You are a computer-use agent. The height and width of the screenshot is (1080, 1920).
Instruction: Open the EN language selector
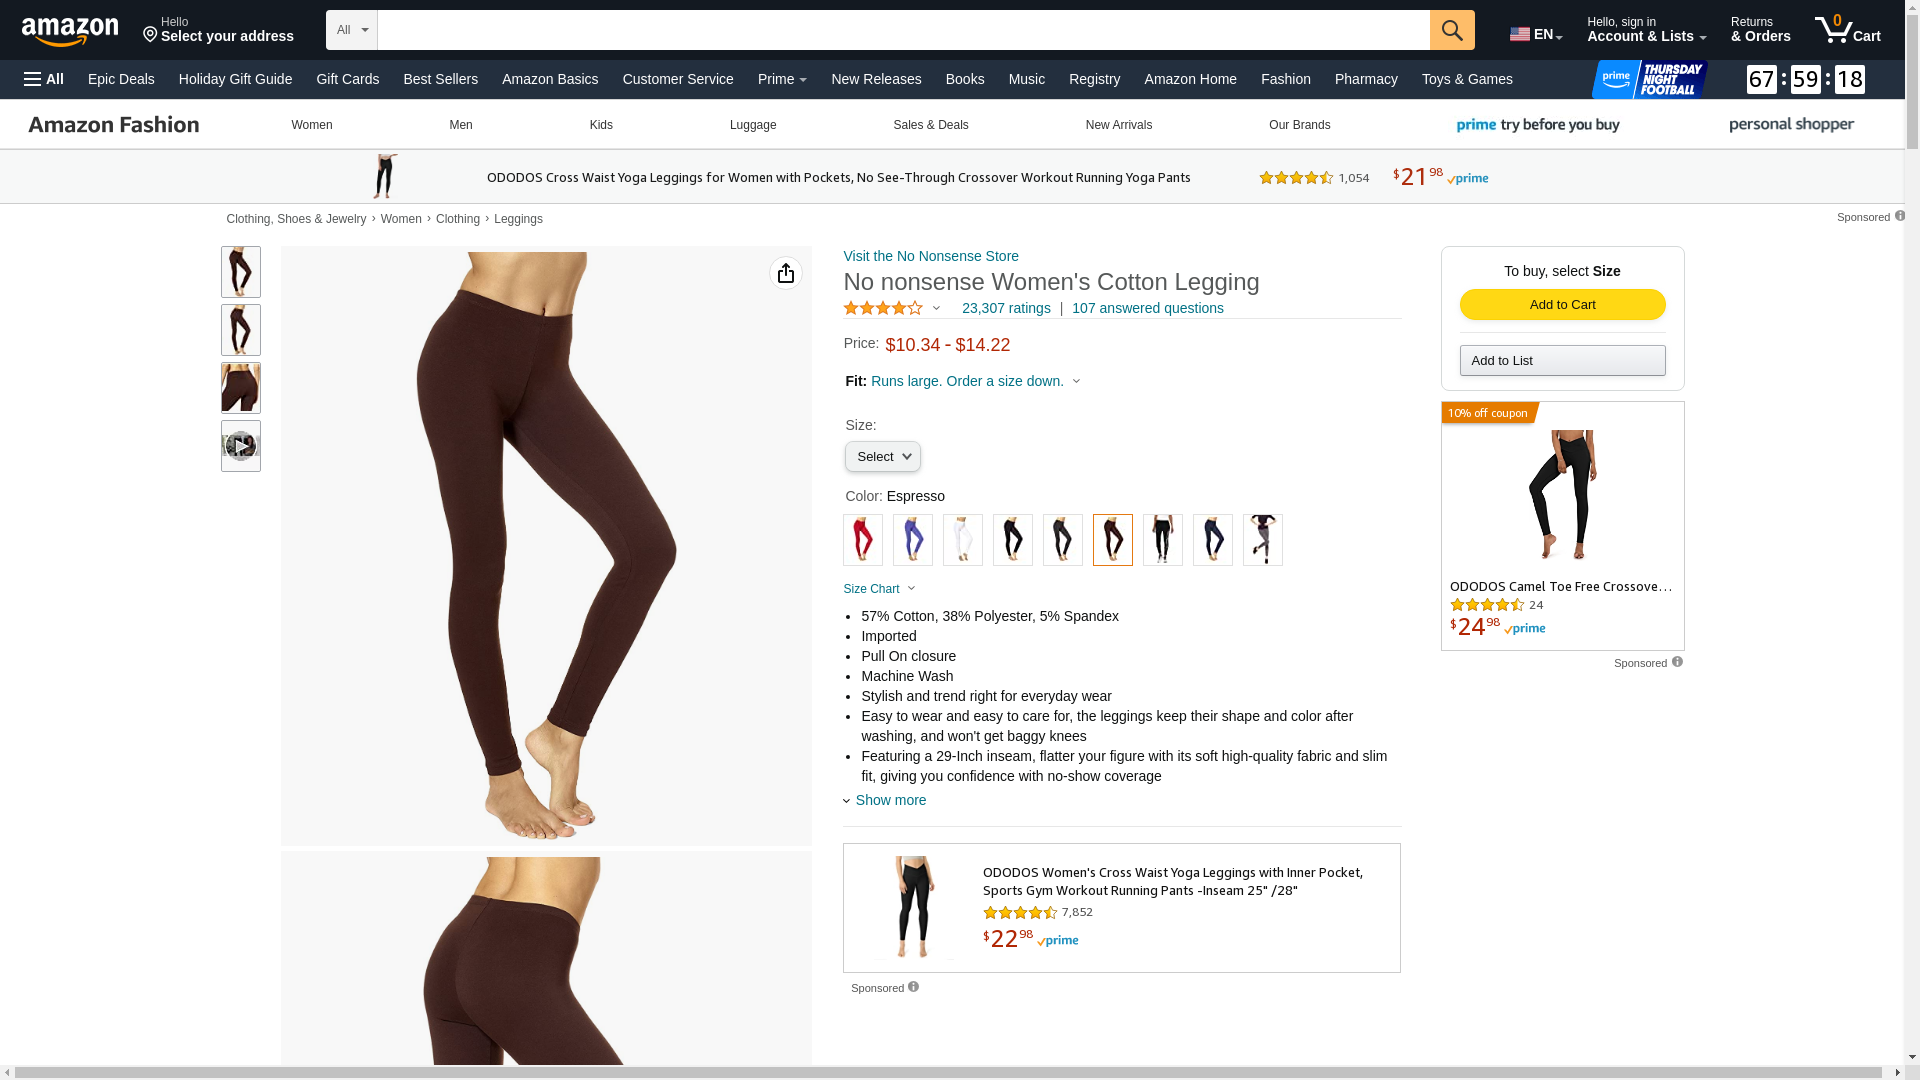(1536, 34)
